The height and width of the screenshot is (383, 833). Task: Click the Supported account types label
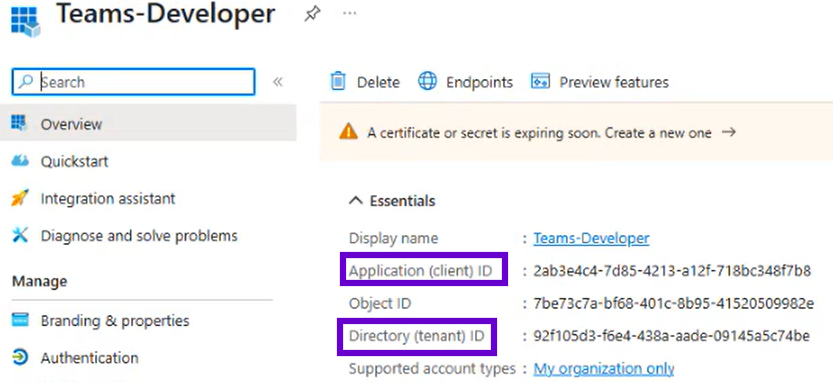point(432,369)
